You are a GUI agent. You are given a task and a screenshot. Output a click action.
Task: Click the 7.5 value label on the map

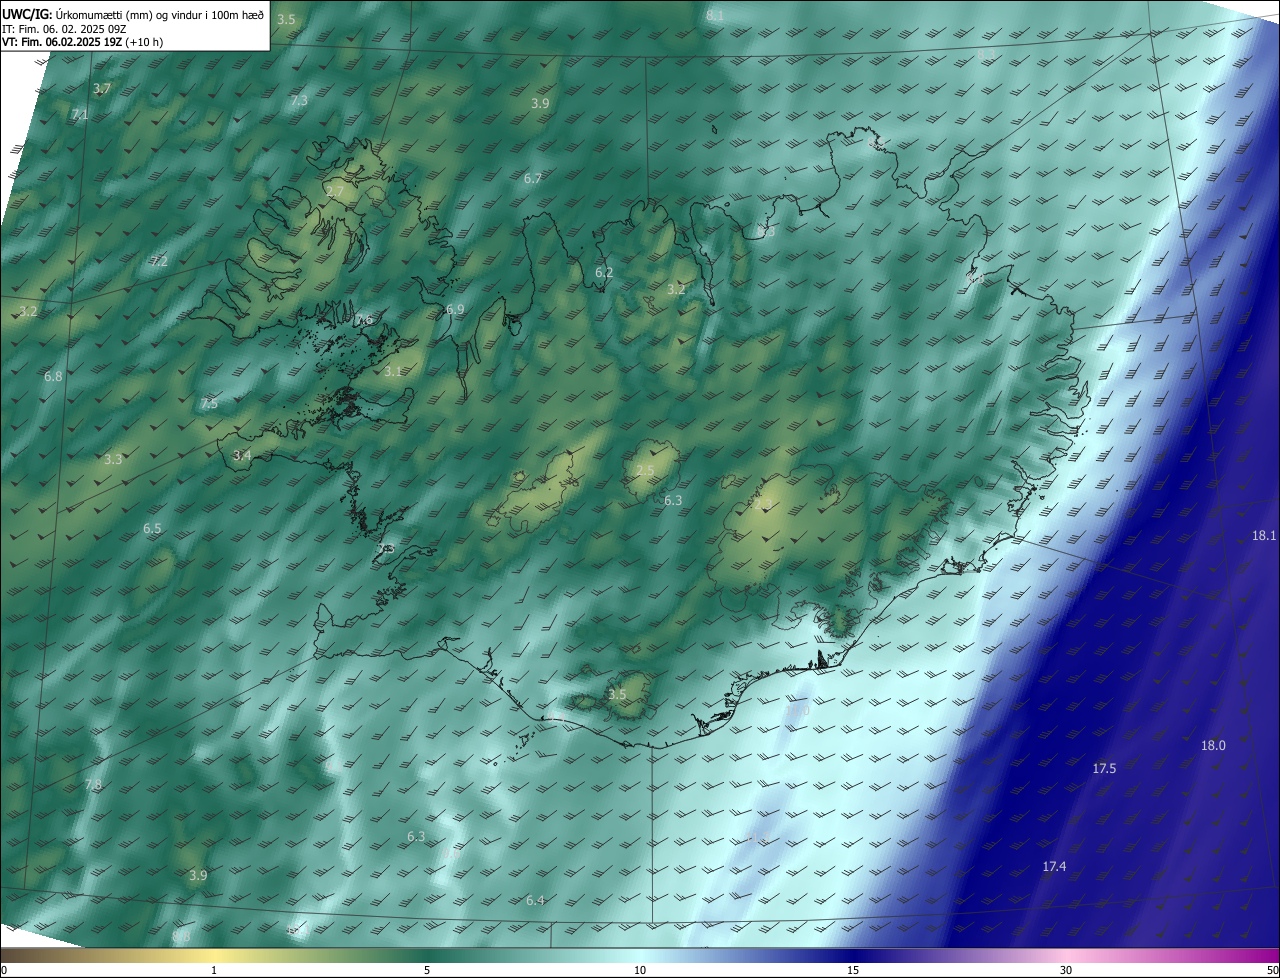[x=209, y=403]
